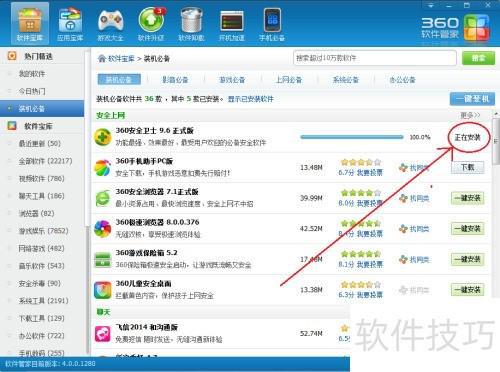Image resolution: width=500 pixels, height=372 pixels.
Task: Click the 热门精选 sidebar header icon
Action: click(12, 56)
